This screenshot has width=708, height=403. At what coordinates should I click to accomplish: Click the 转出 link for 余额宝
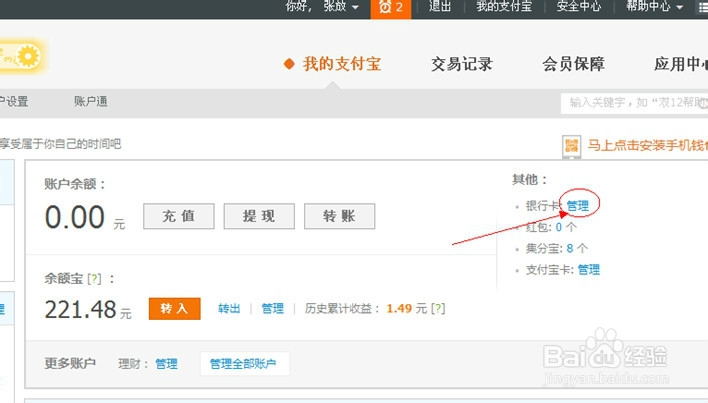click(229, 309)
